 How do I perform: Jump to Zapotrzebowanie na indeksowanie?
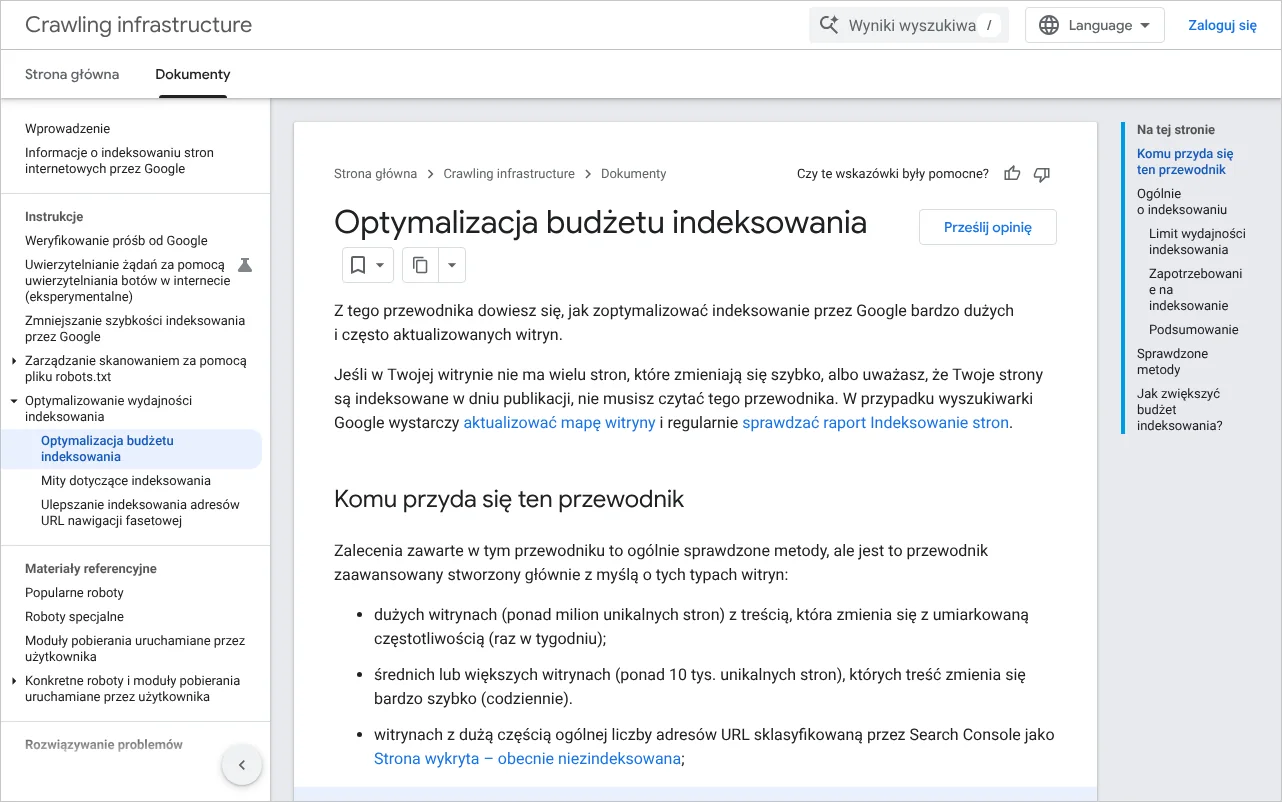point(1195,290)
